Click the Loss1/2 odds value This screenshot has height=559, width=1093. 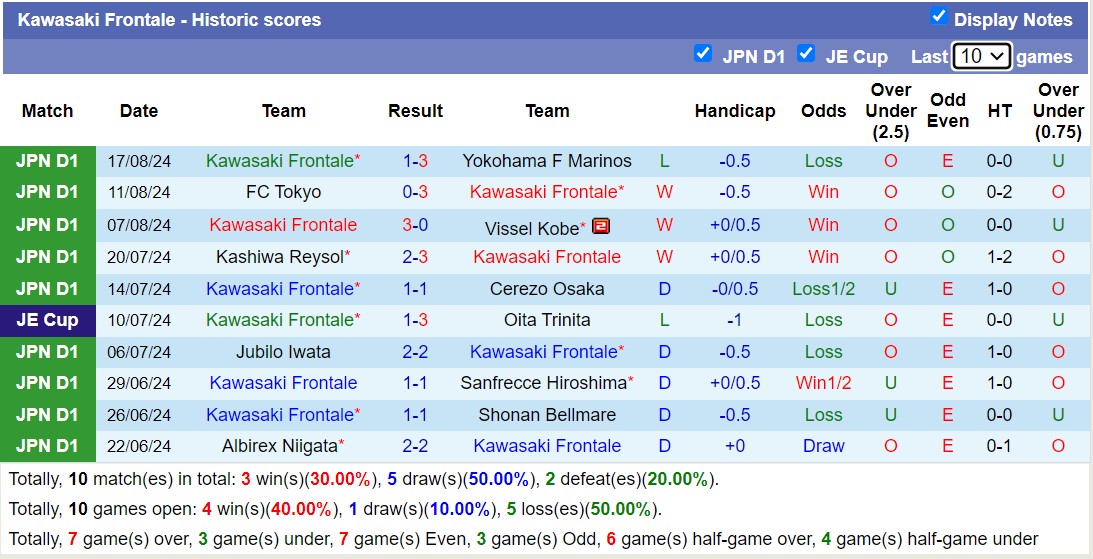click(824, 289)
